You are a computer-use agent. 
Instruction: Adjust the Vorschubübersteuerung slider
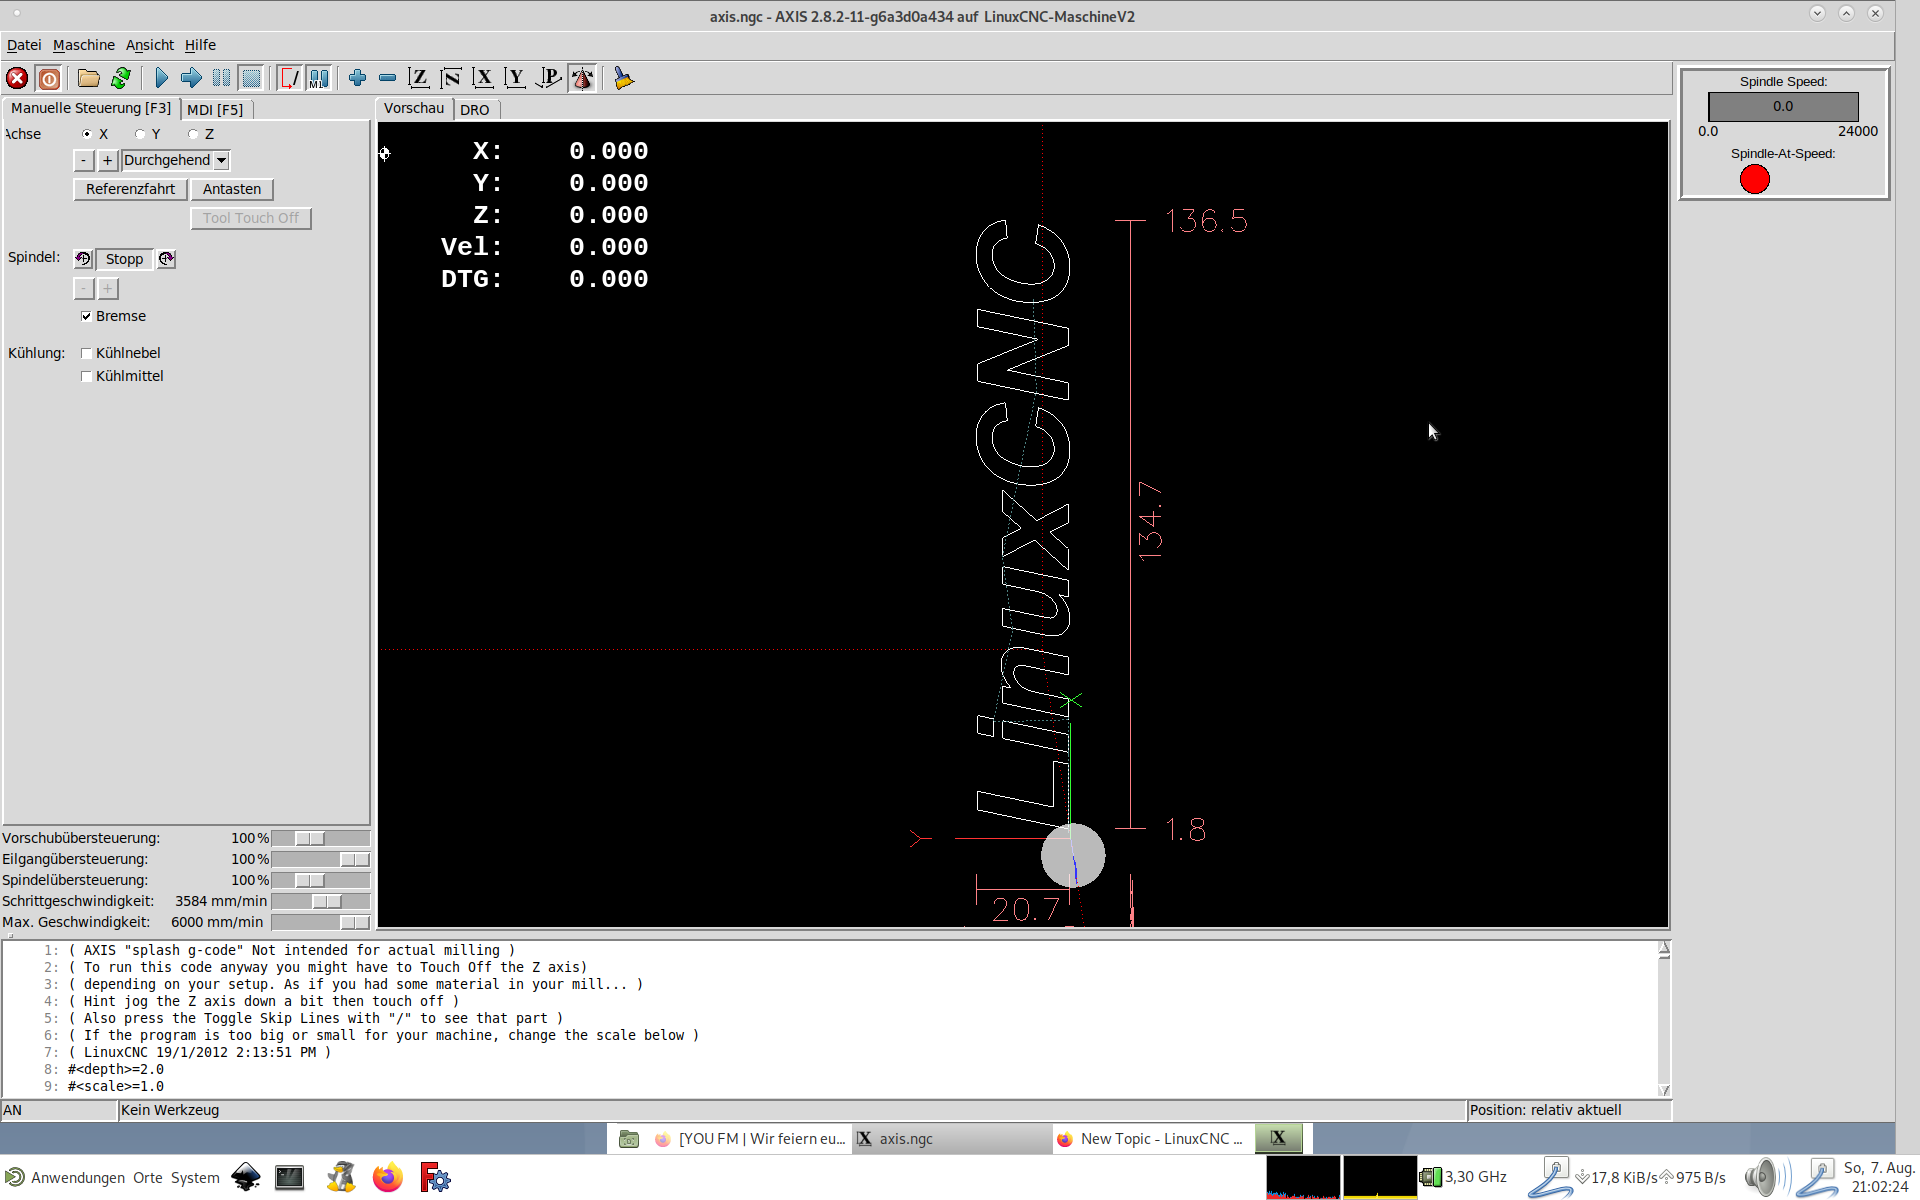[320, 838]
